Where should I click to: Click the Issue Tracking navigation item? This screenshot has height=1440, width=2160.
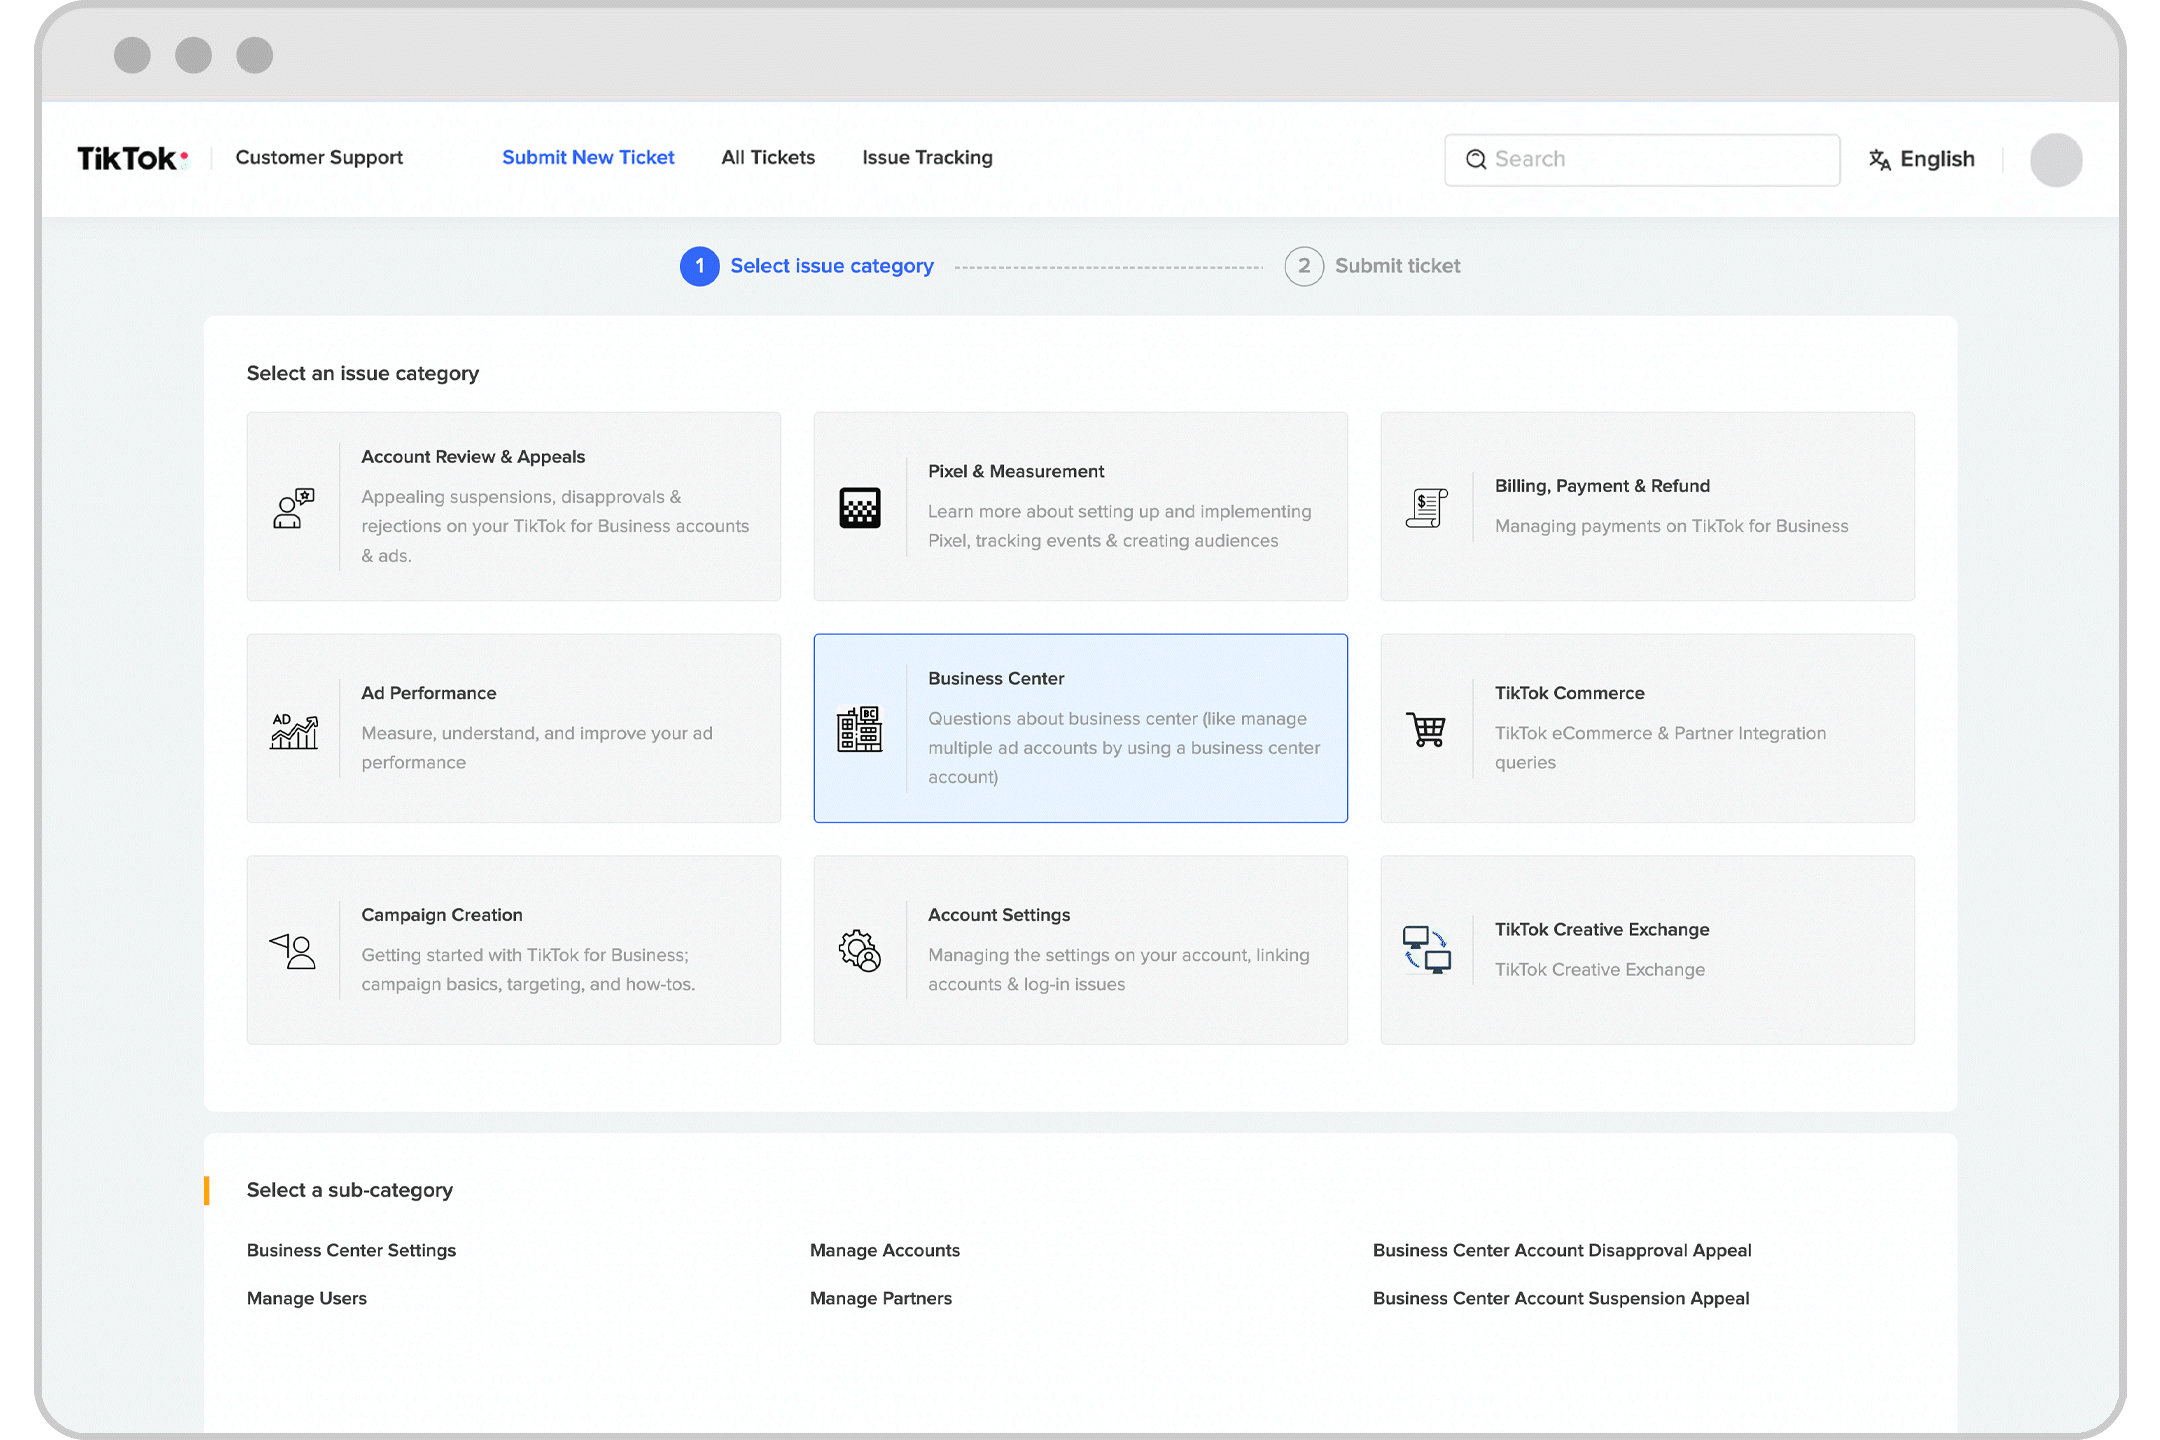(x=929, y=158)
